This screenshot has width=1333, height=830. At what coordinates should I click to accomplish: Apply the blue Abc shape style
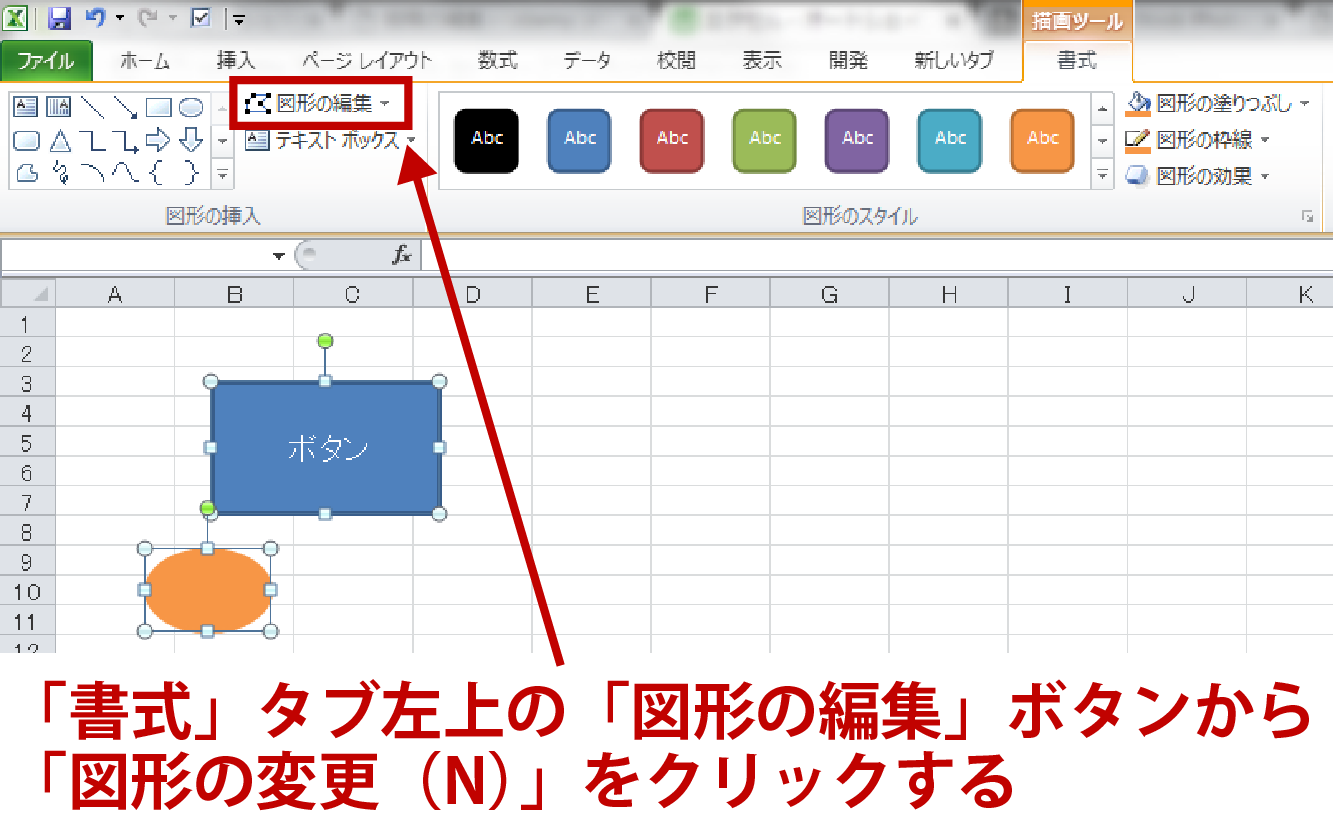(x=580, y=140)
